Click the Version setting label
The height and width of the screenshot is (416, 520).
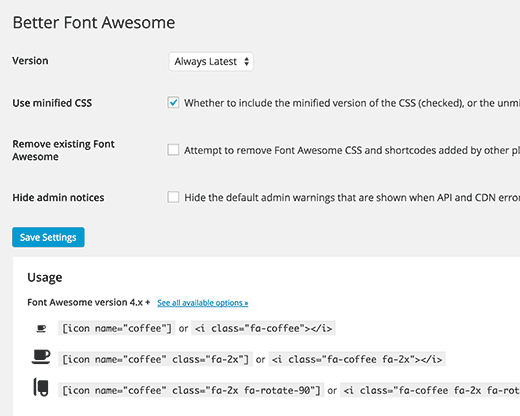30,61
